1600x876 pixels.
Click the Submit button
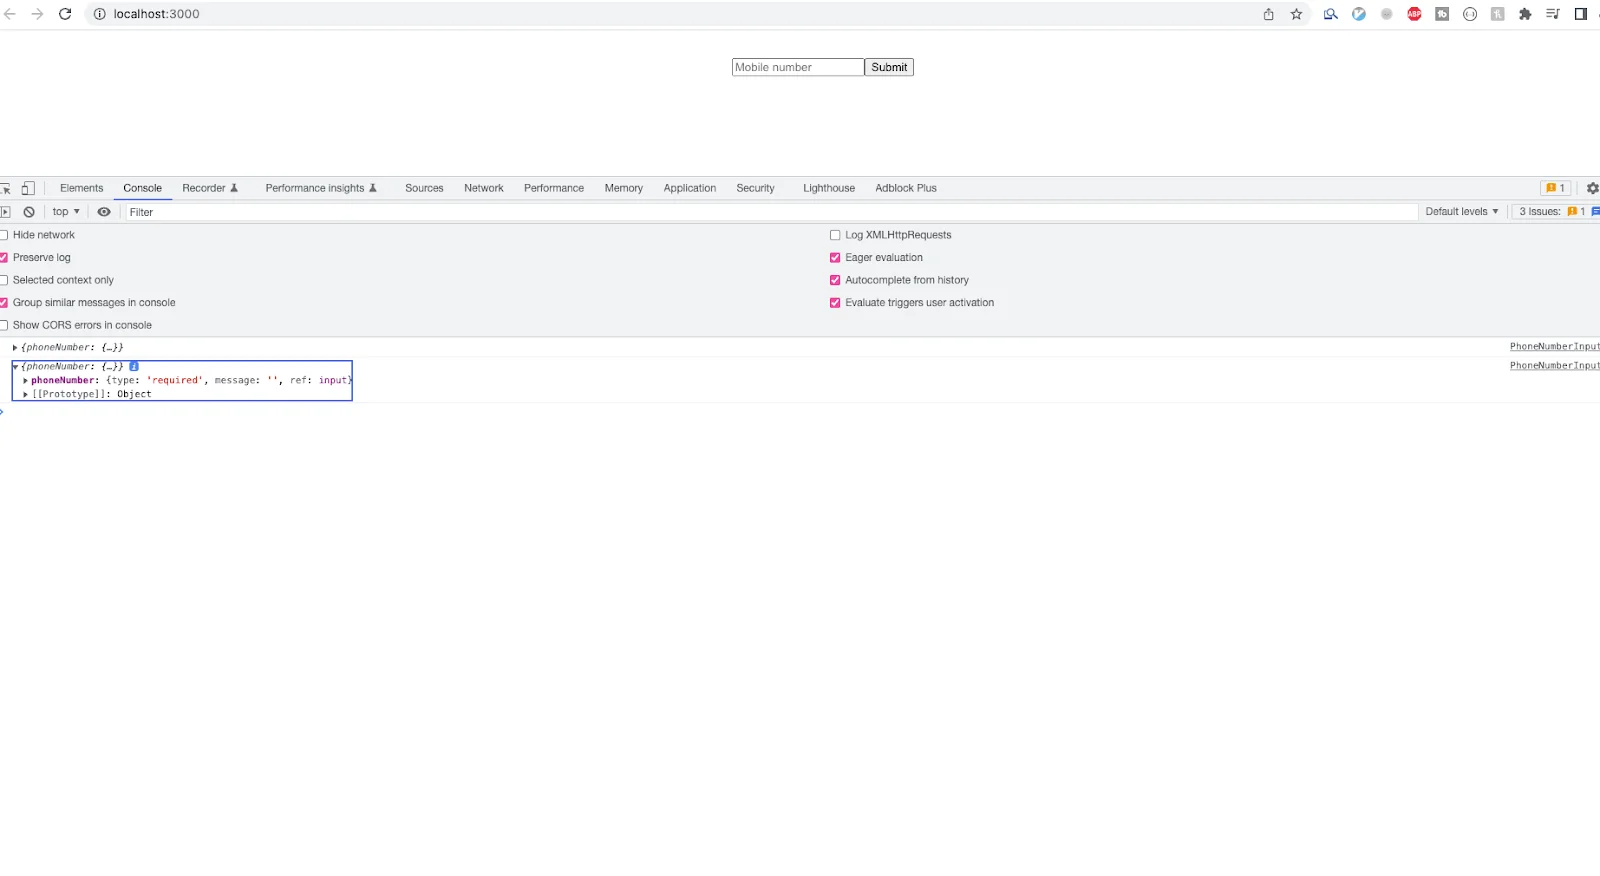(889, 67)
